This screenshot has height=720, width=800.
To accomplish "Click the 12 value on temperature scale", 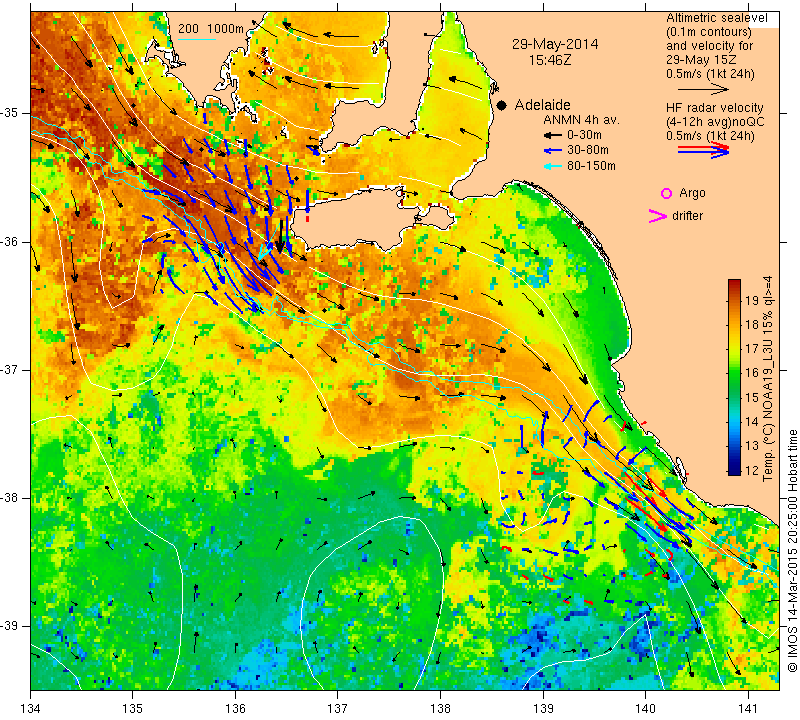I will (752, 470).
